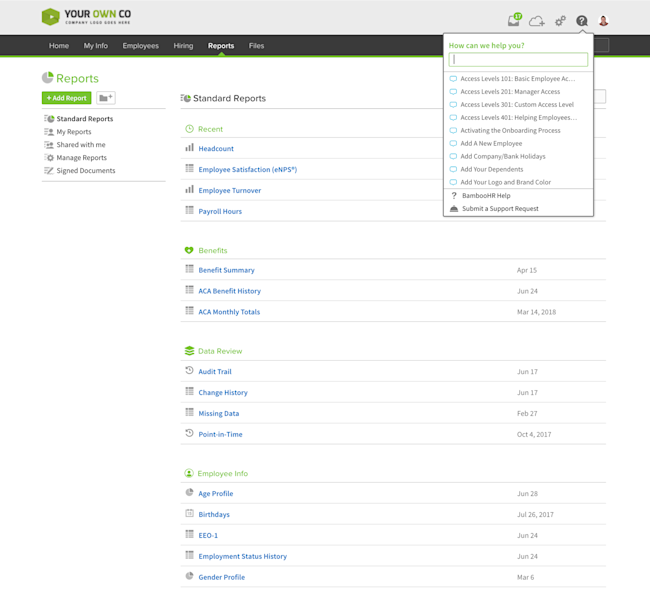Image resolution: width=650 pixels, height=591 pixels.
Task: Click the Reports page title pie icon
Action: click(x=48, y=78)
